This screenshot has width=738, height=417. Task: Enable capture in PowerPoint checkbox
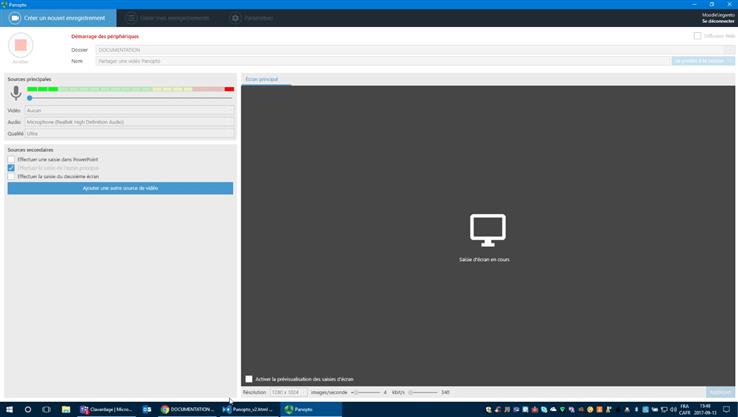(12, 159)
